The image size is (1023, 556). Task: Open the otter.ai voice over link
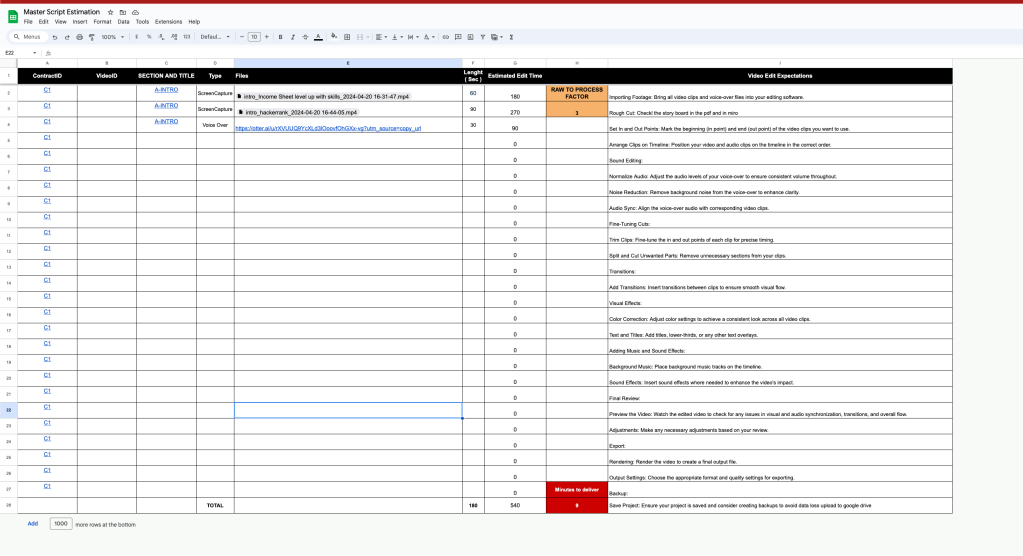(x=328, y=129)
